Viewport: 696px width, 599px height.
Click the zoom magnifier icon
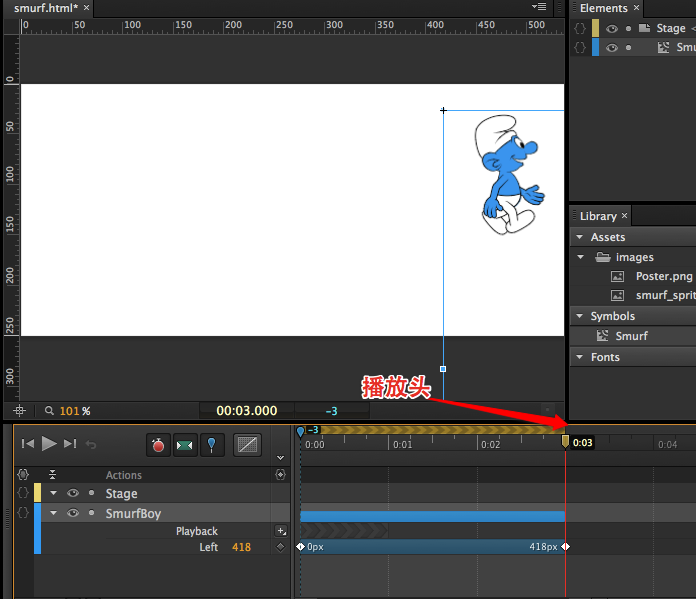[x=49, y=411]
